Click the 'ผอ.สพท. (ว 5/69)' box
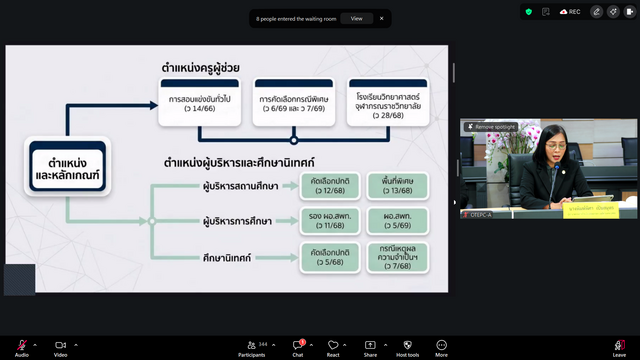This screenshot has width=640, height=360. point(398,221)
